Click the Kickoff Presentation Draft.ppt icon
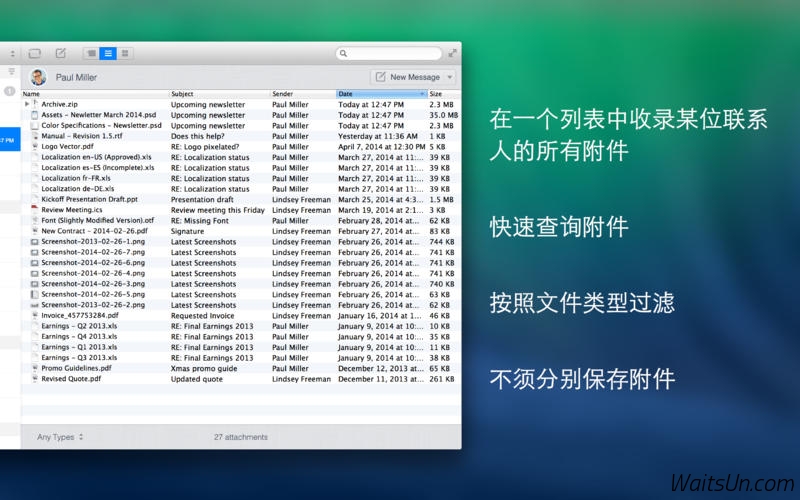800x500 pixels. [x=35, y=199]
